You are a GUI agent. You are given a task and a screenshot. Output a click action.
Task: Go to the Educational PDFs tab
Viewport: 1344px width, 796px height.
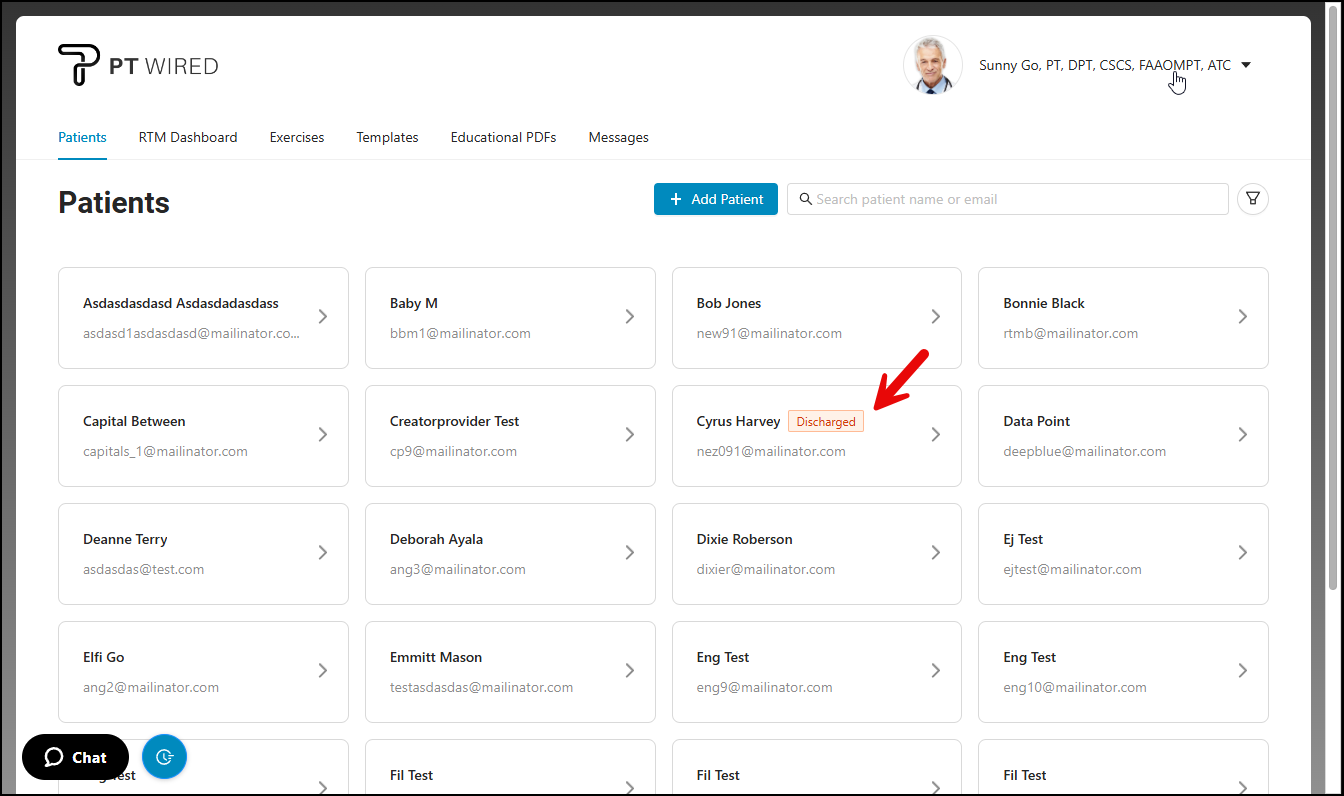click(503, 138)
